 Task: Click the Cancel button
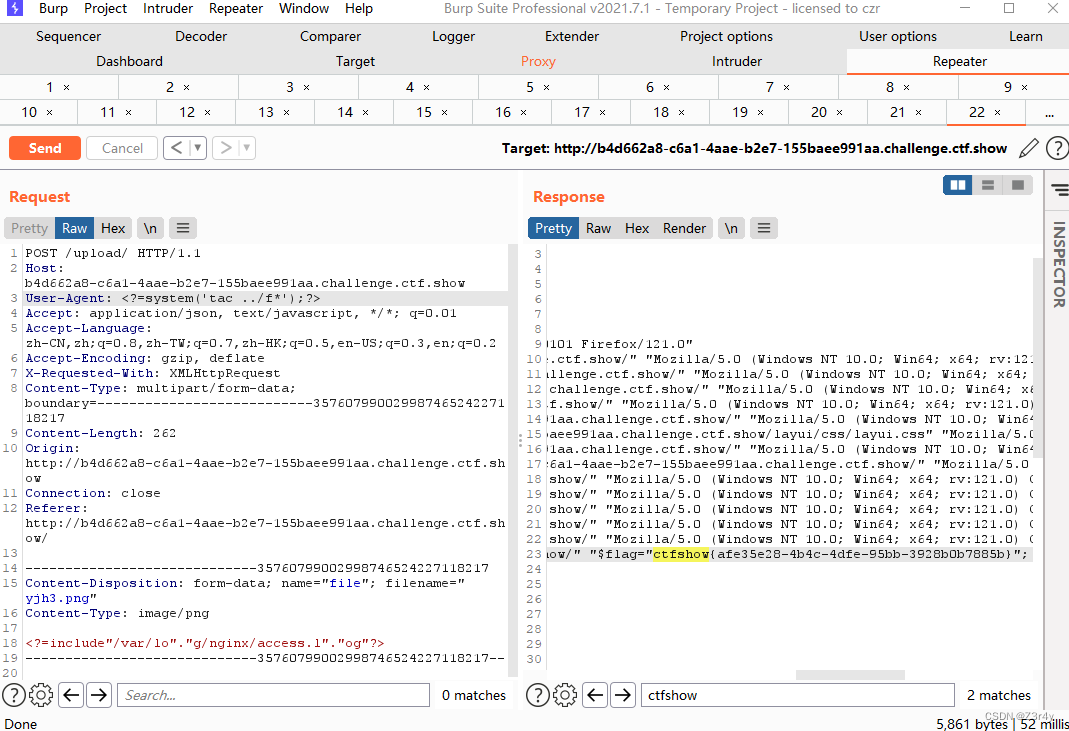coord(122,148)
